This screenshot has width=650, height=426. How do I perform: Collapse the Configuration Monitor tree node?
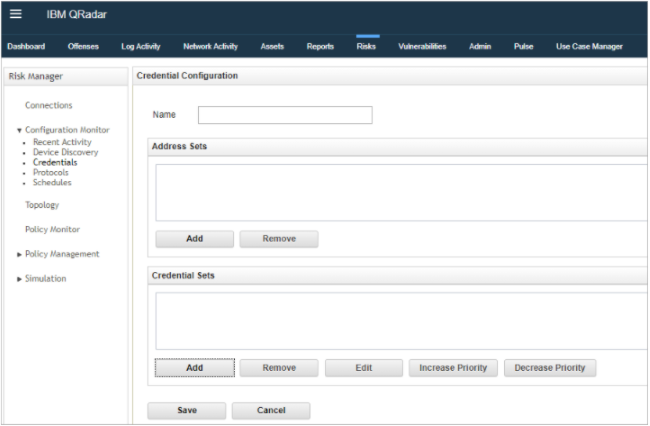click(19, 130)
